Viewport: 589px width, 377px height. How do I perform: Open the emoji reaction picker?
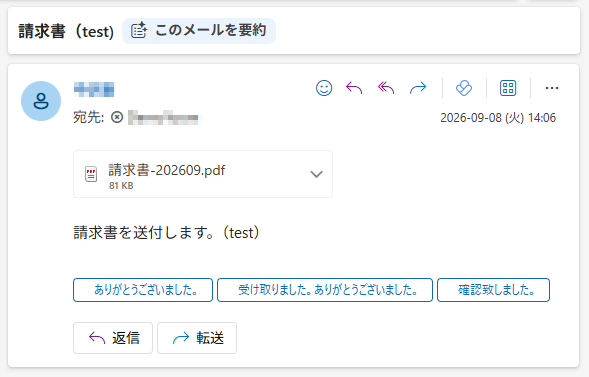[324, 88]
